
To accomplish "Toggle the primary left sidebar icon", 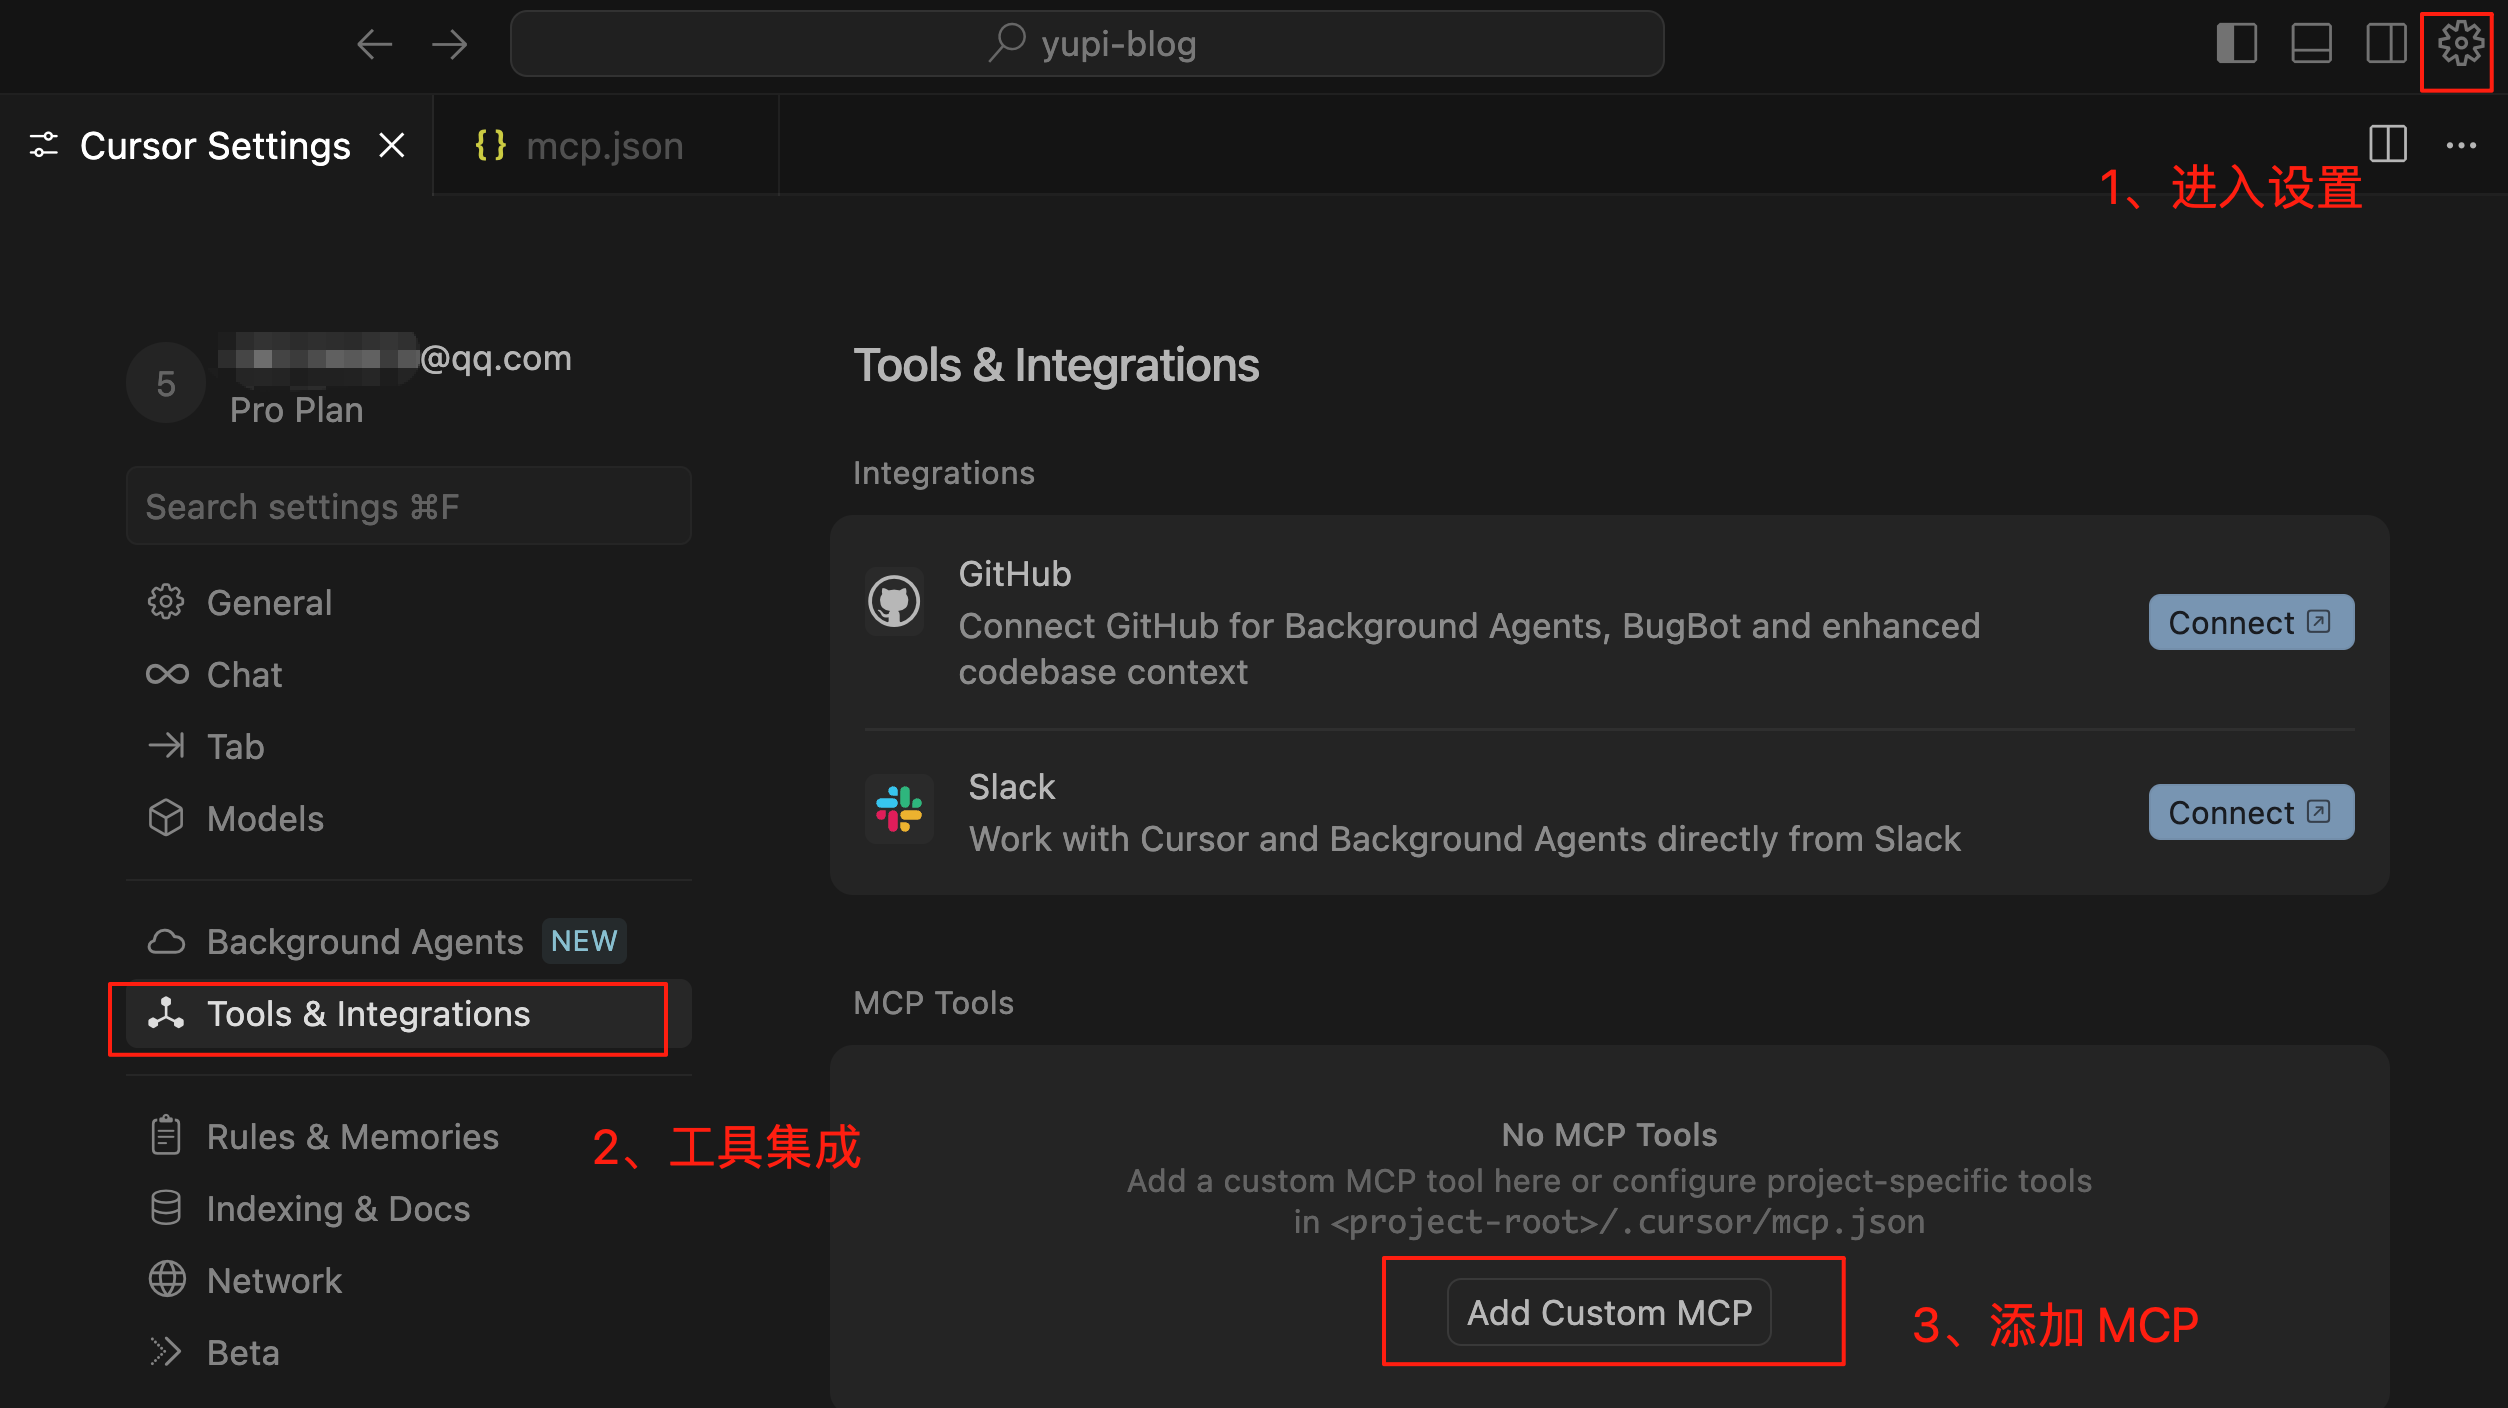I will click(2236, 44).
